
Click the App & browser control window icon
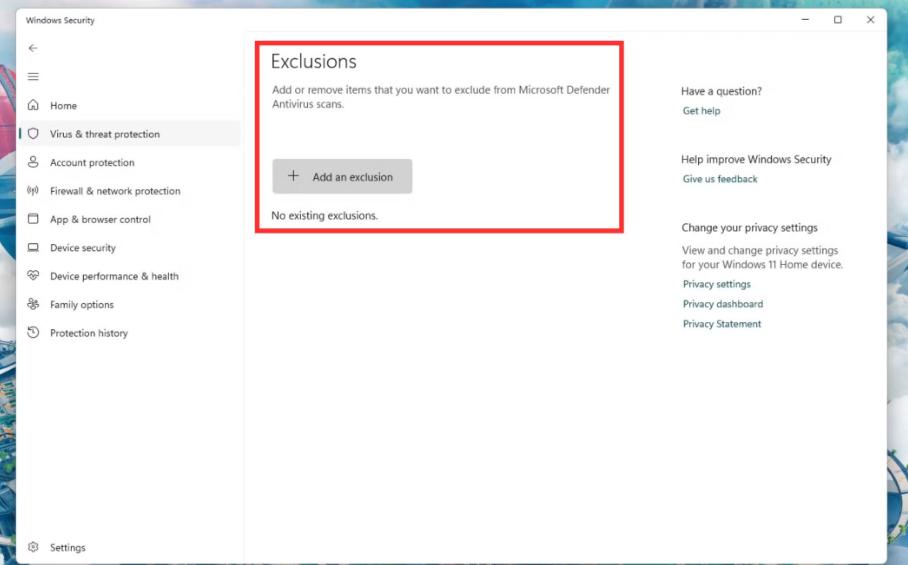click(33, 219)
